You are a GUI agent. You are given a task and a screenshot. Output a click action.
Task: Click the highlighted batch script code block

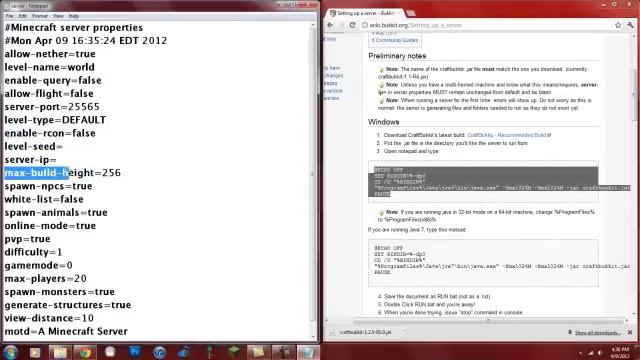click(x=483, y=182)
